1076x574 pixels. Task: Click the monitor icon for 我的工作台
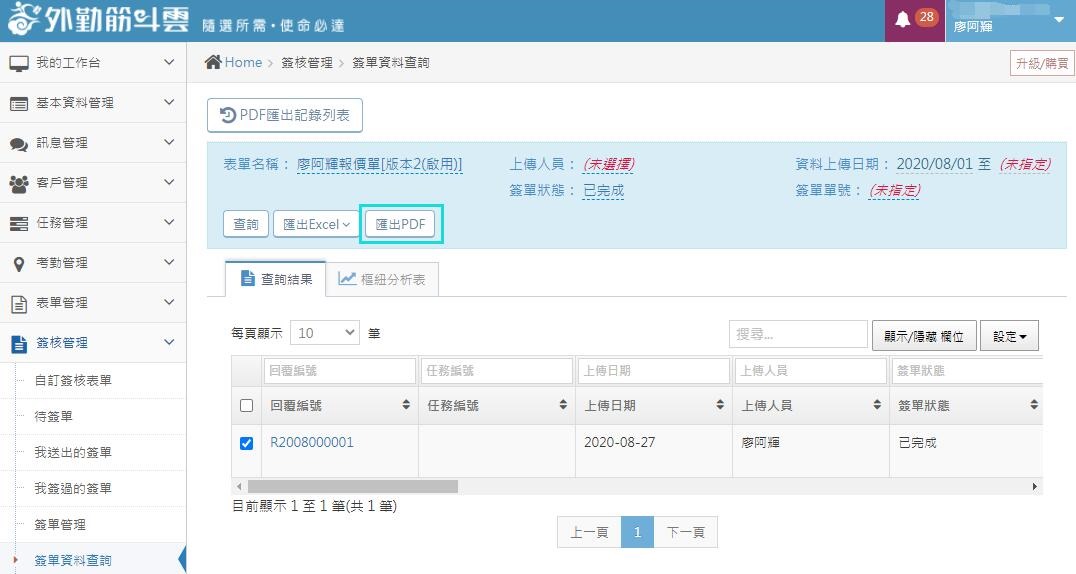[19, 63]
